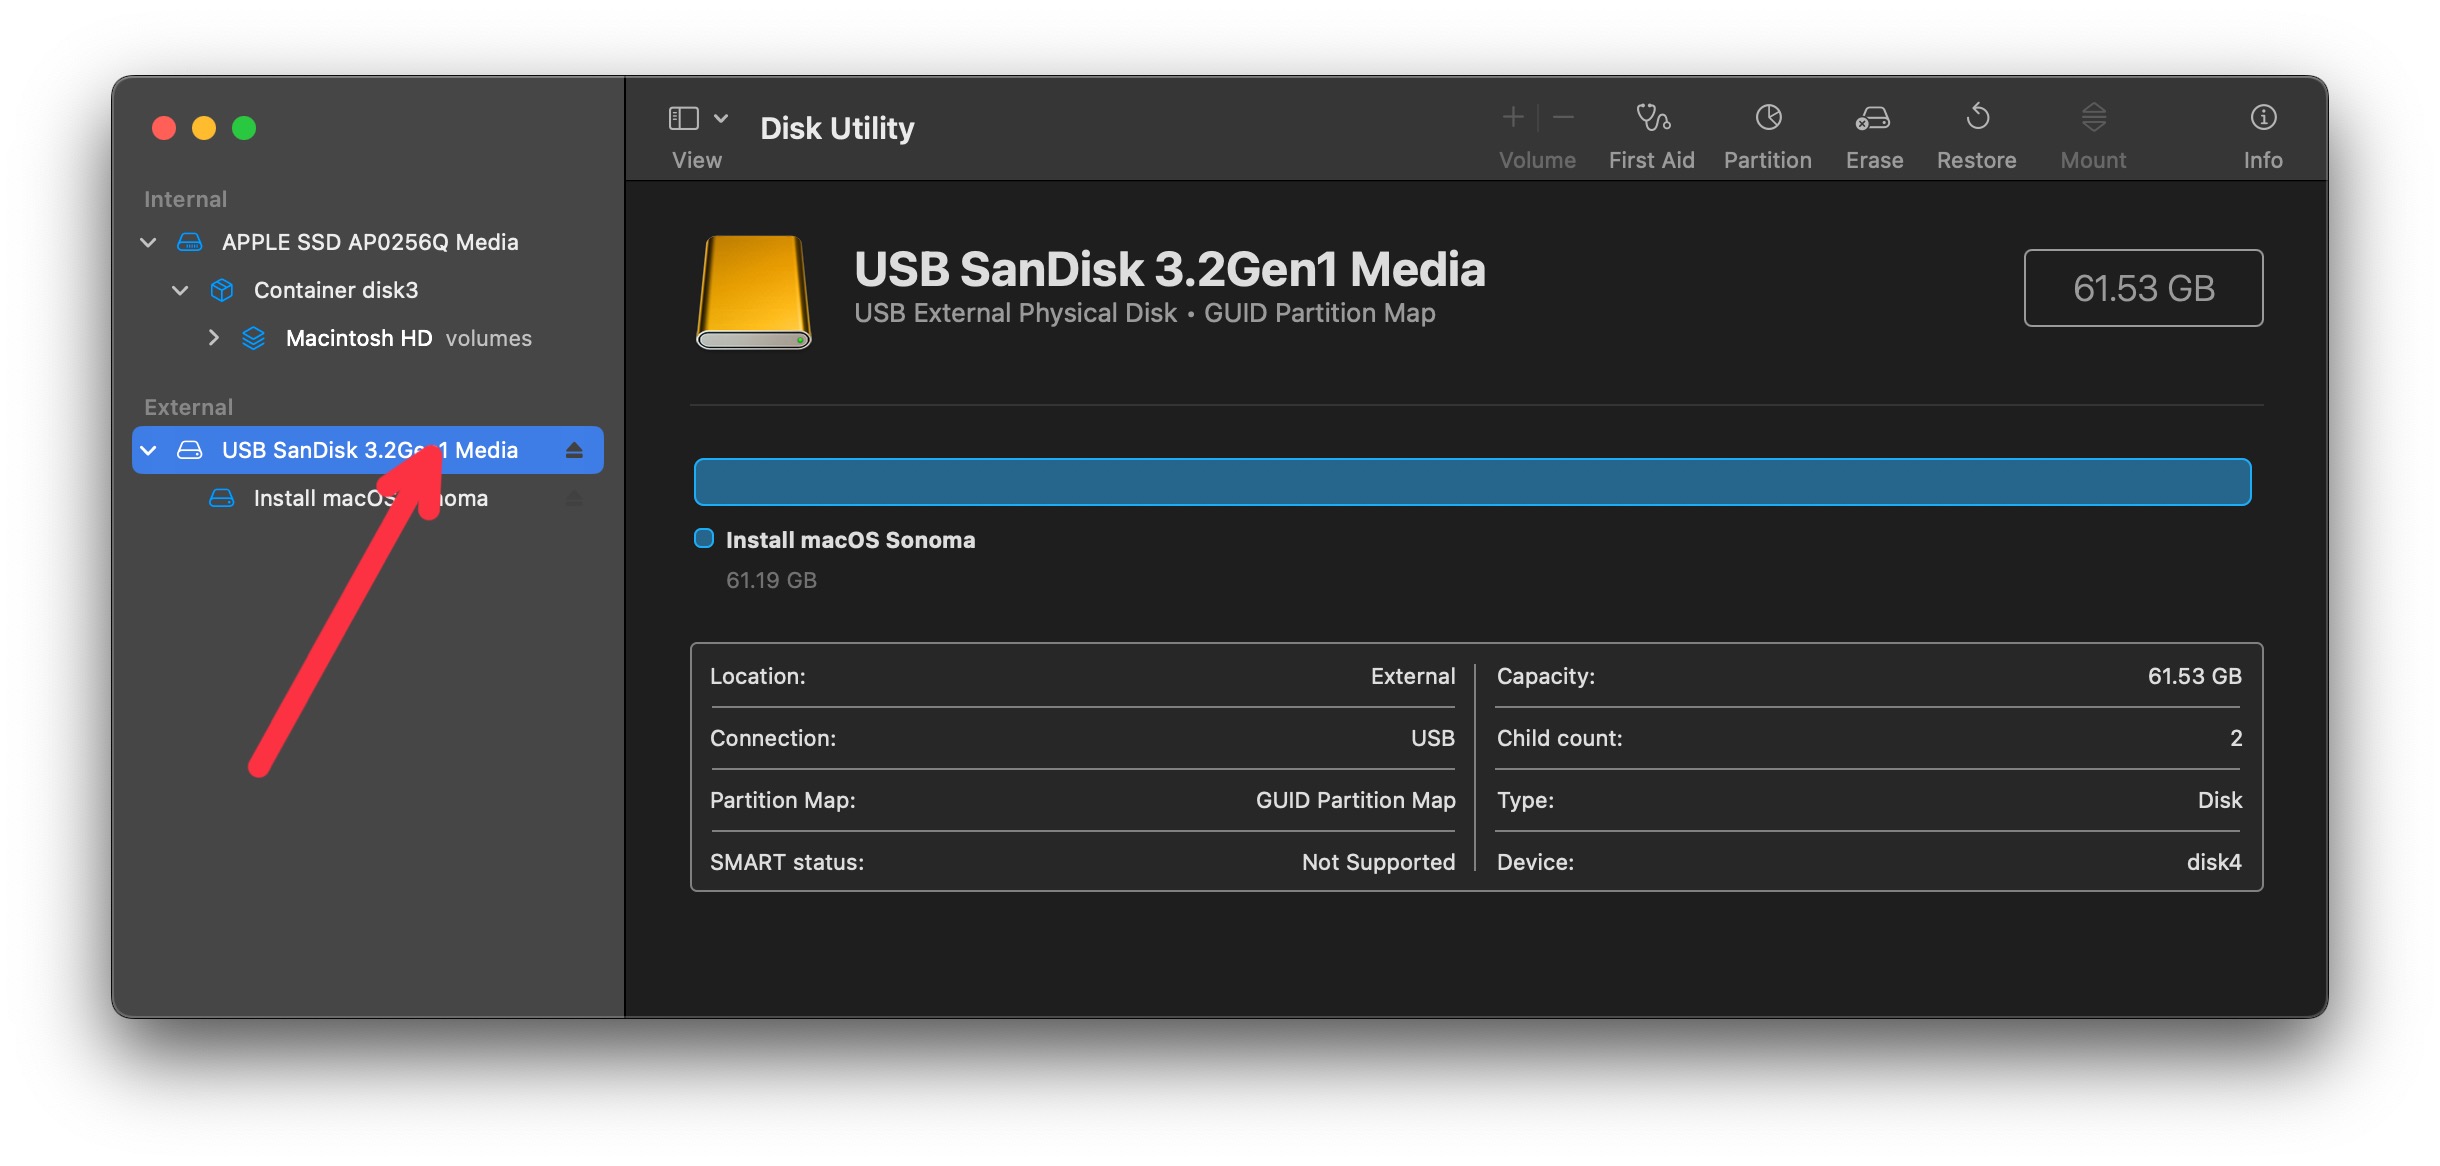The image size is (2440, 1166).
Task: Select the Install macOS Sonoma indicator dot
Action: click(x=702, y=539)
